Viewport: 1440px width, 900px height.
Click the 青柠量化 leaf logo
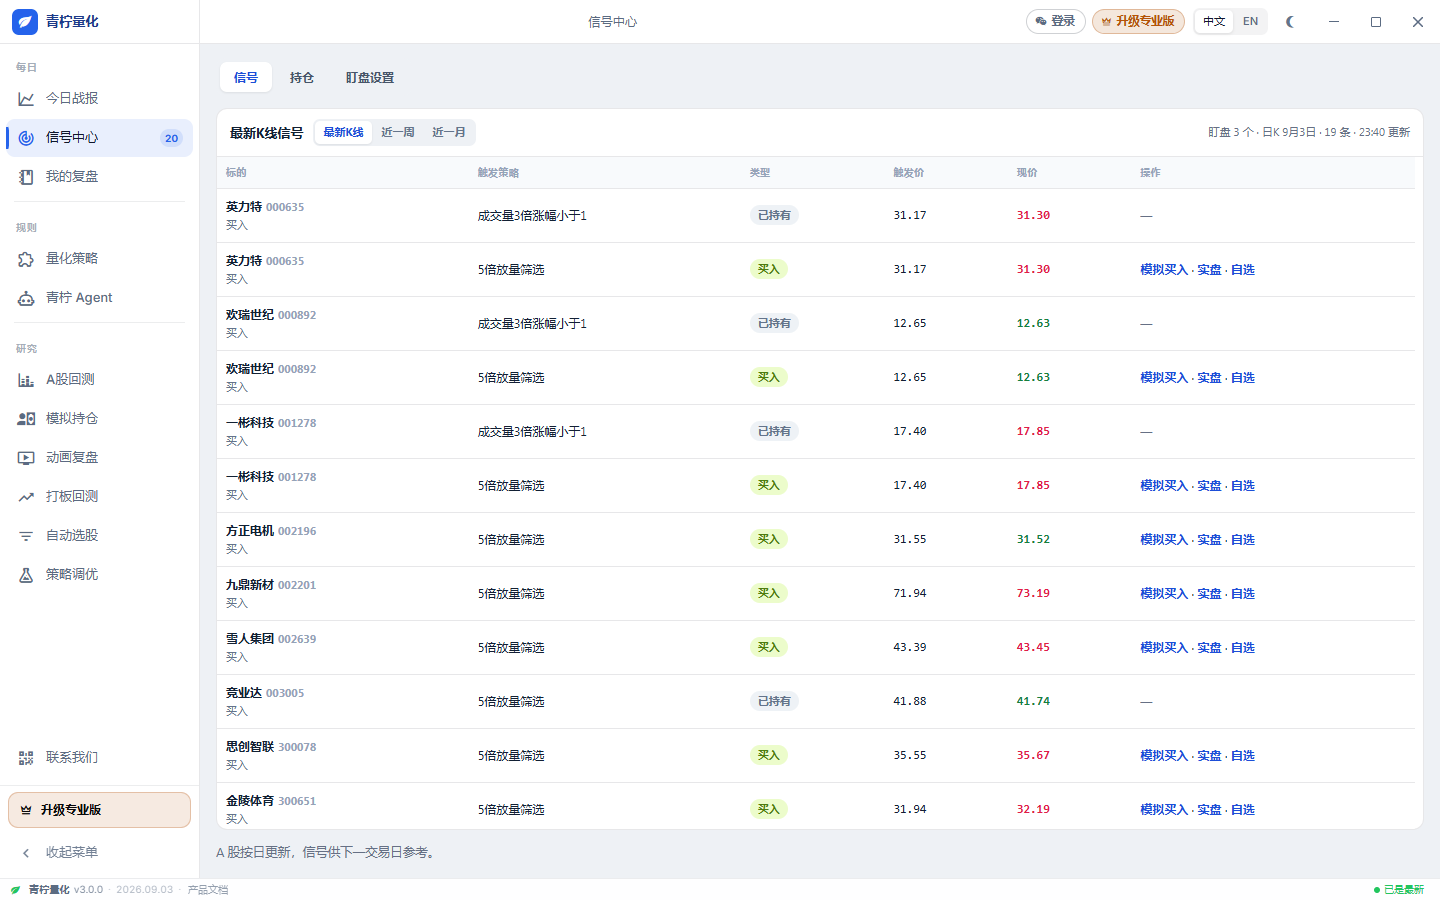tap(25, 21)
